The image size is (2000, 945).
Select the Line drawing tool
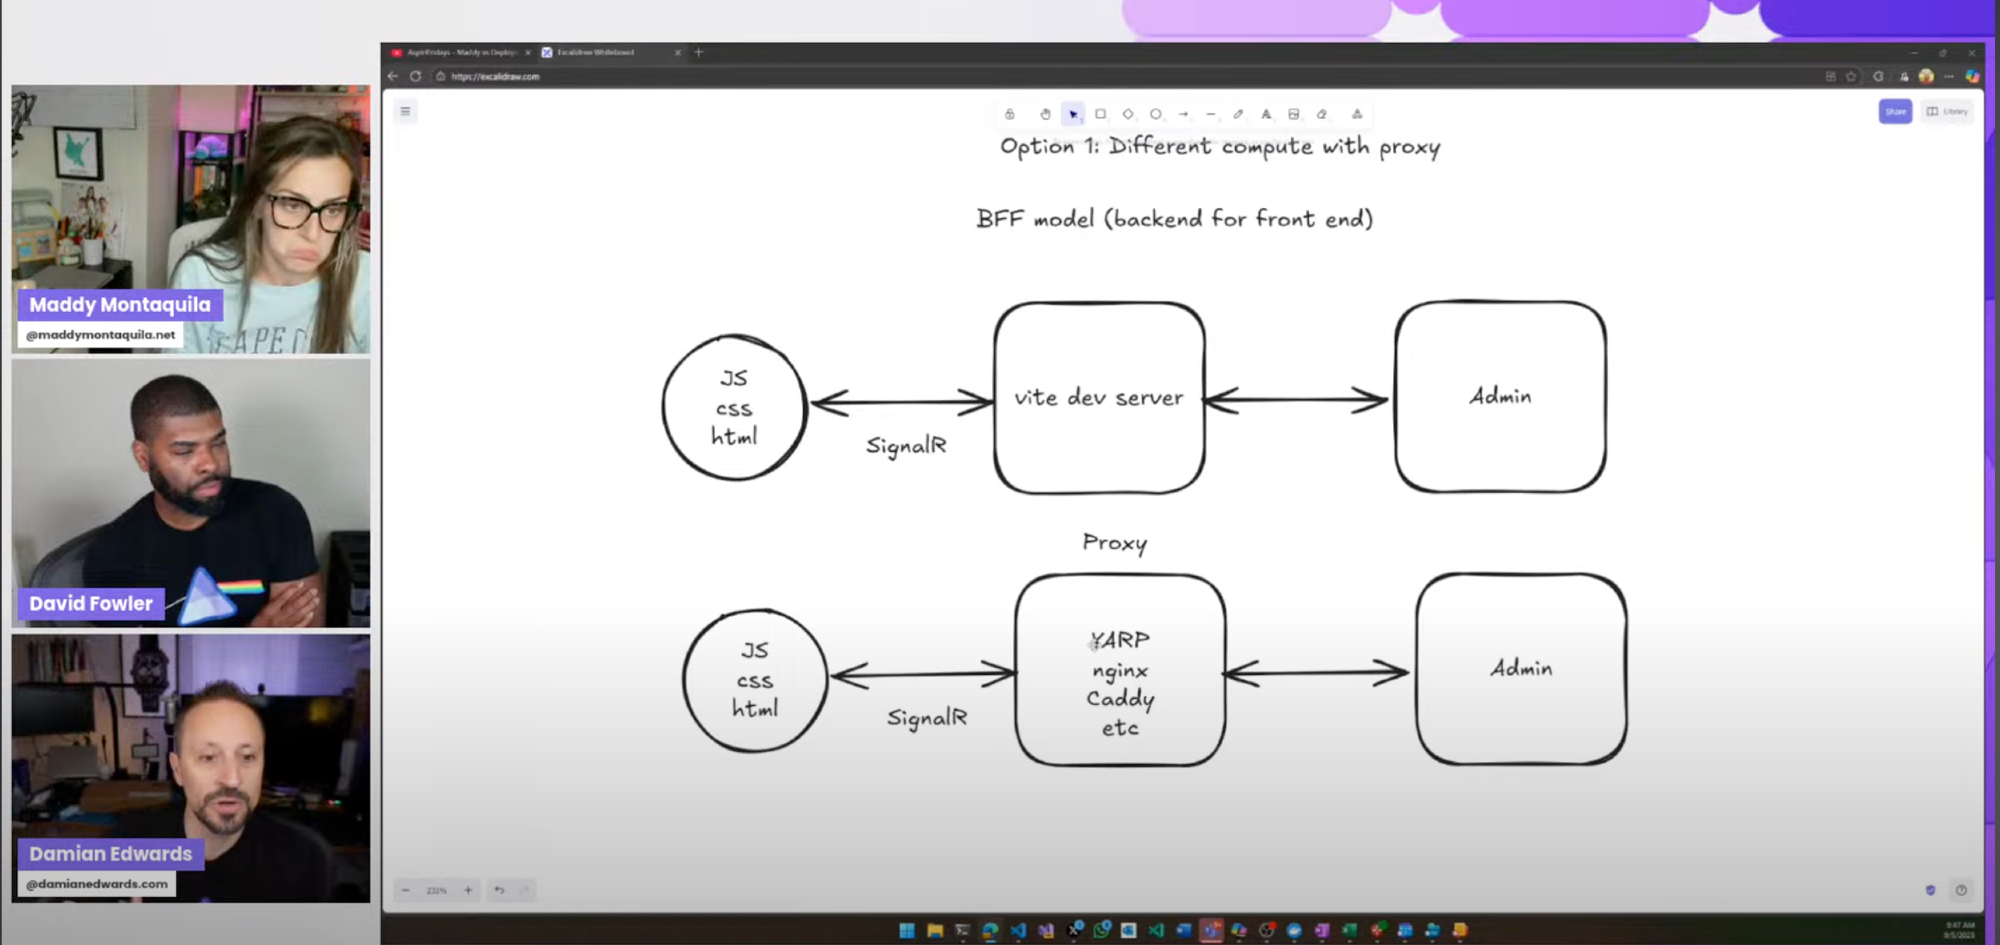[x=1211, y=114]
